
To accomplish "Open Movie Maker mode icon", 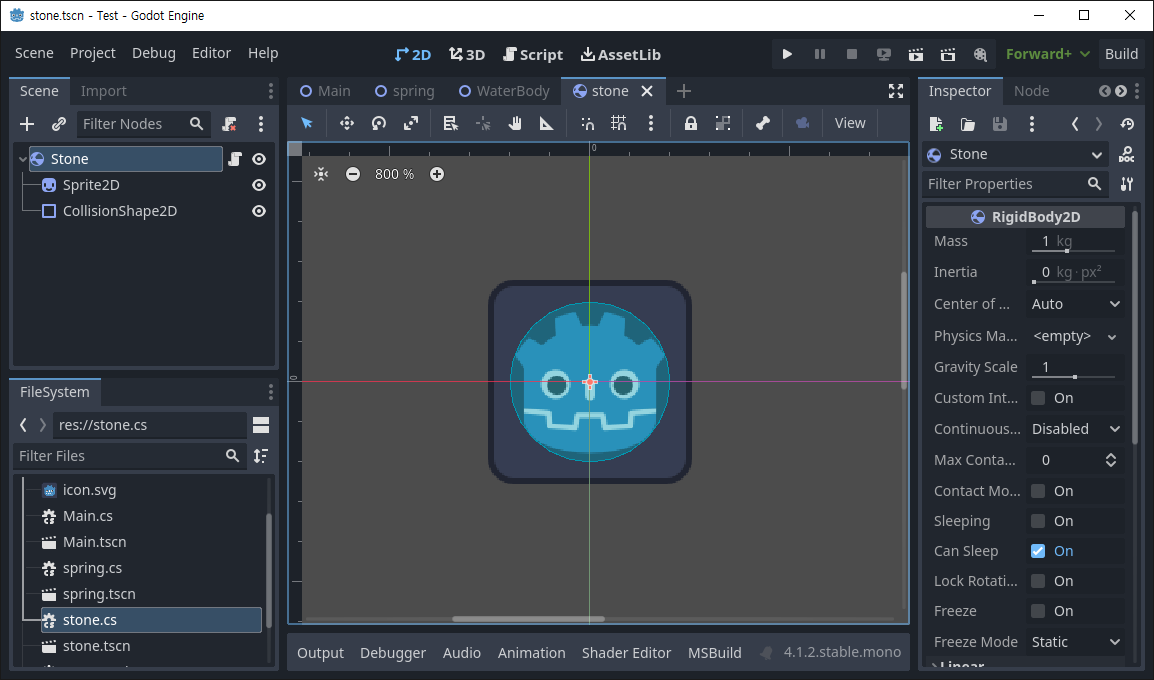I will click(x=980, y=54).
